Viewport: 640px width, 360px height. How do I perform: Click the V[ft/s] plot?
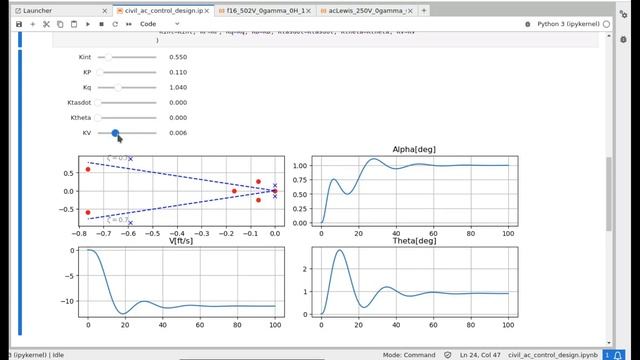pyautogui.click(x=181, y=282)
